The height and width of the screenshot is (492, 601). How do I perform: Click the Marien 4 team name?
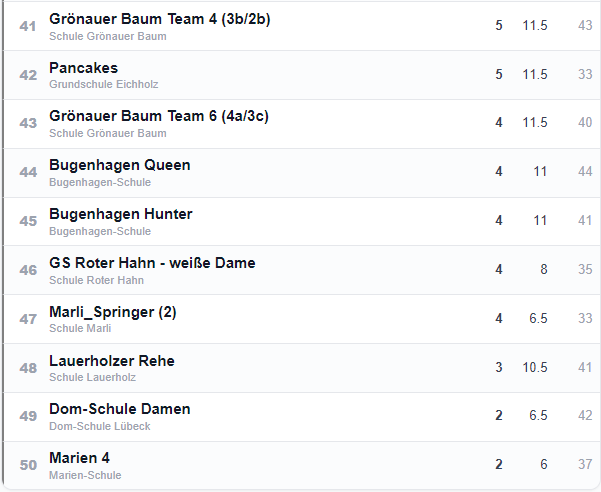pyautogui.click(x=79, y=458)
